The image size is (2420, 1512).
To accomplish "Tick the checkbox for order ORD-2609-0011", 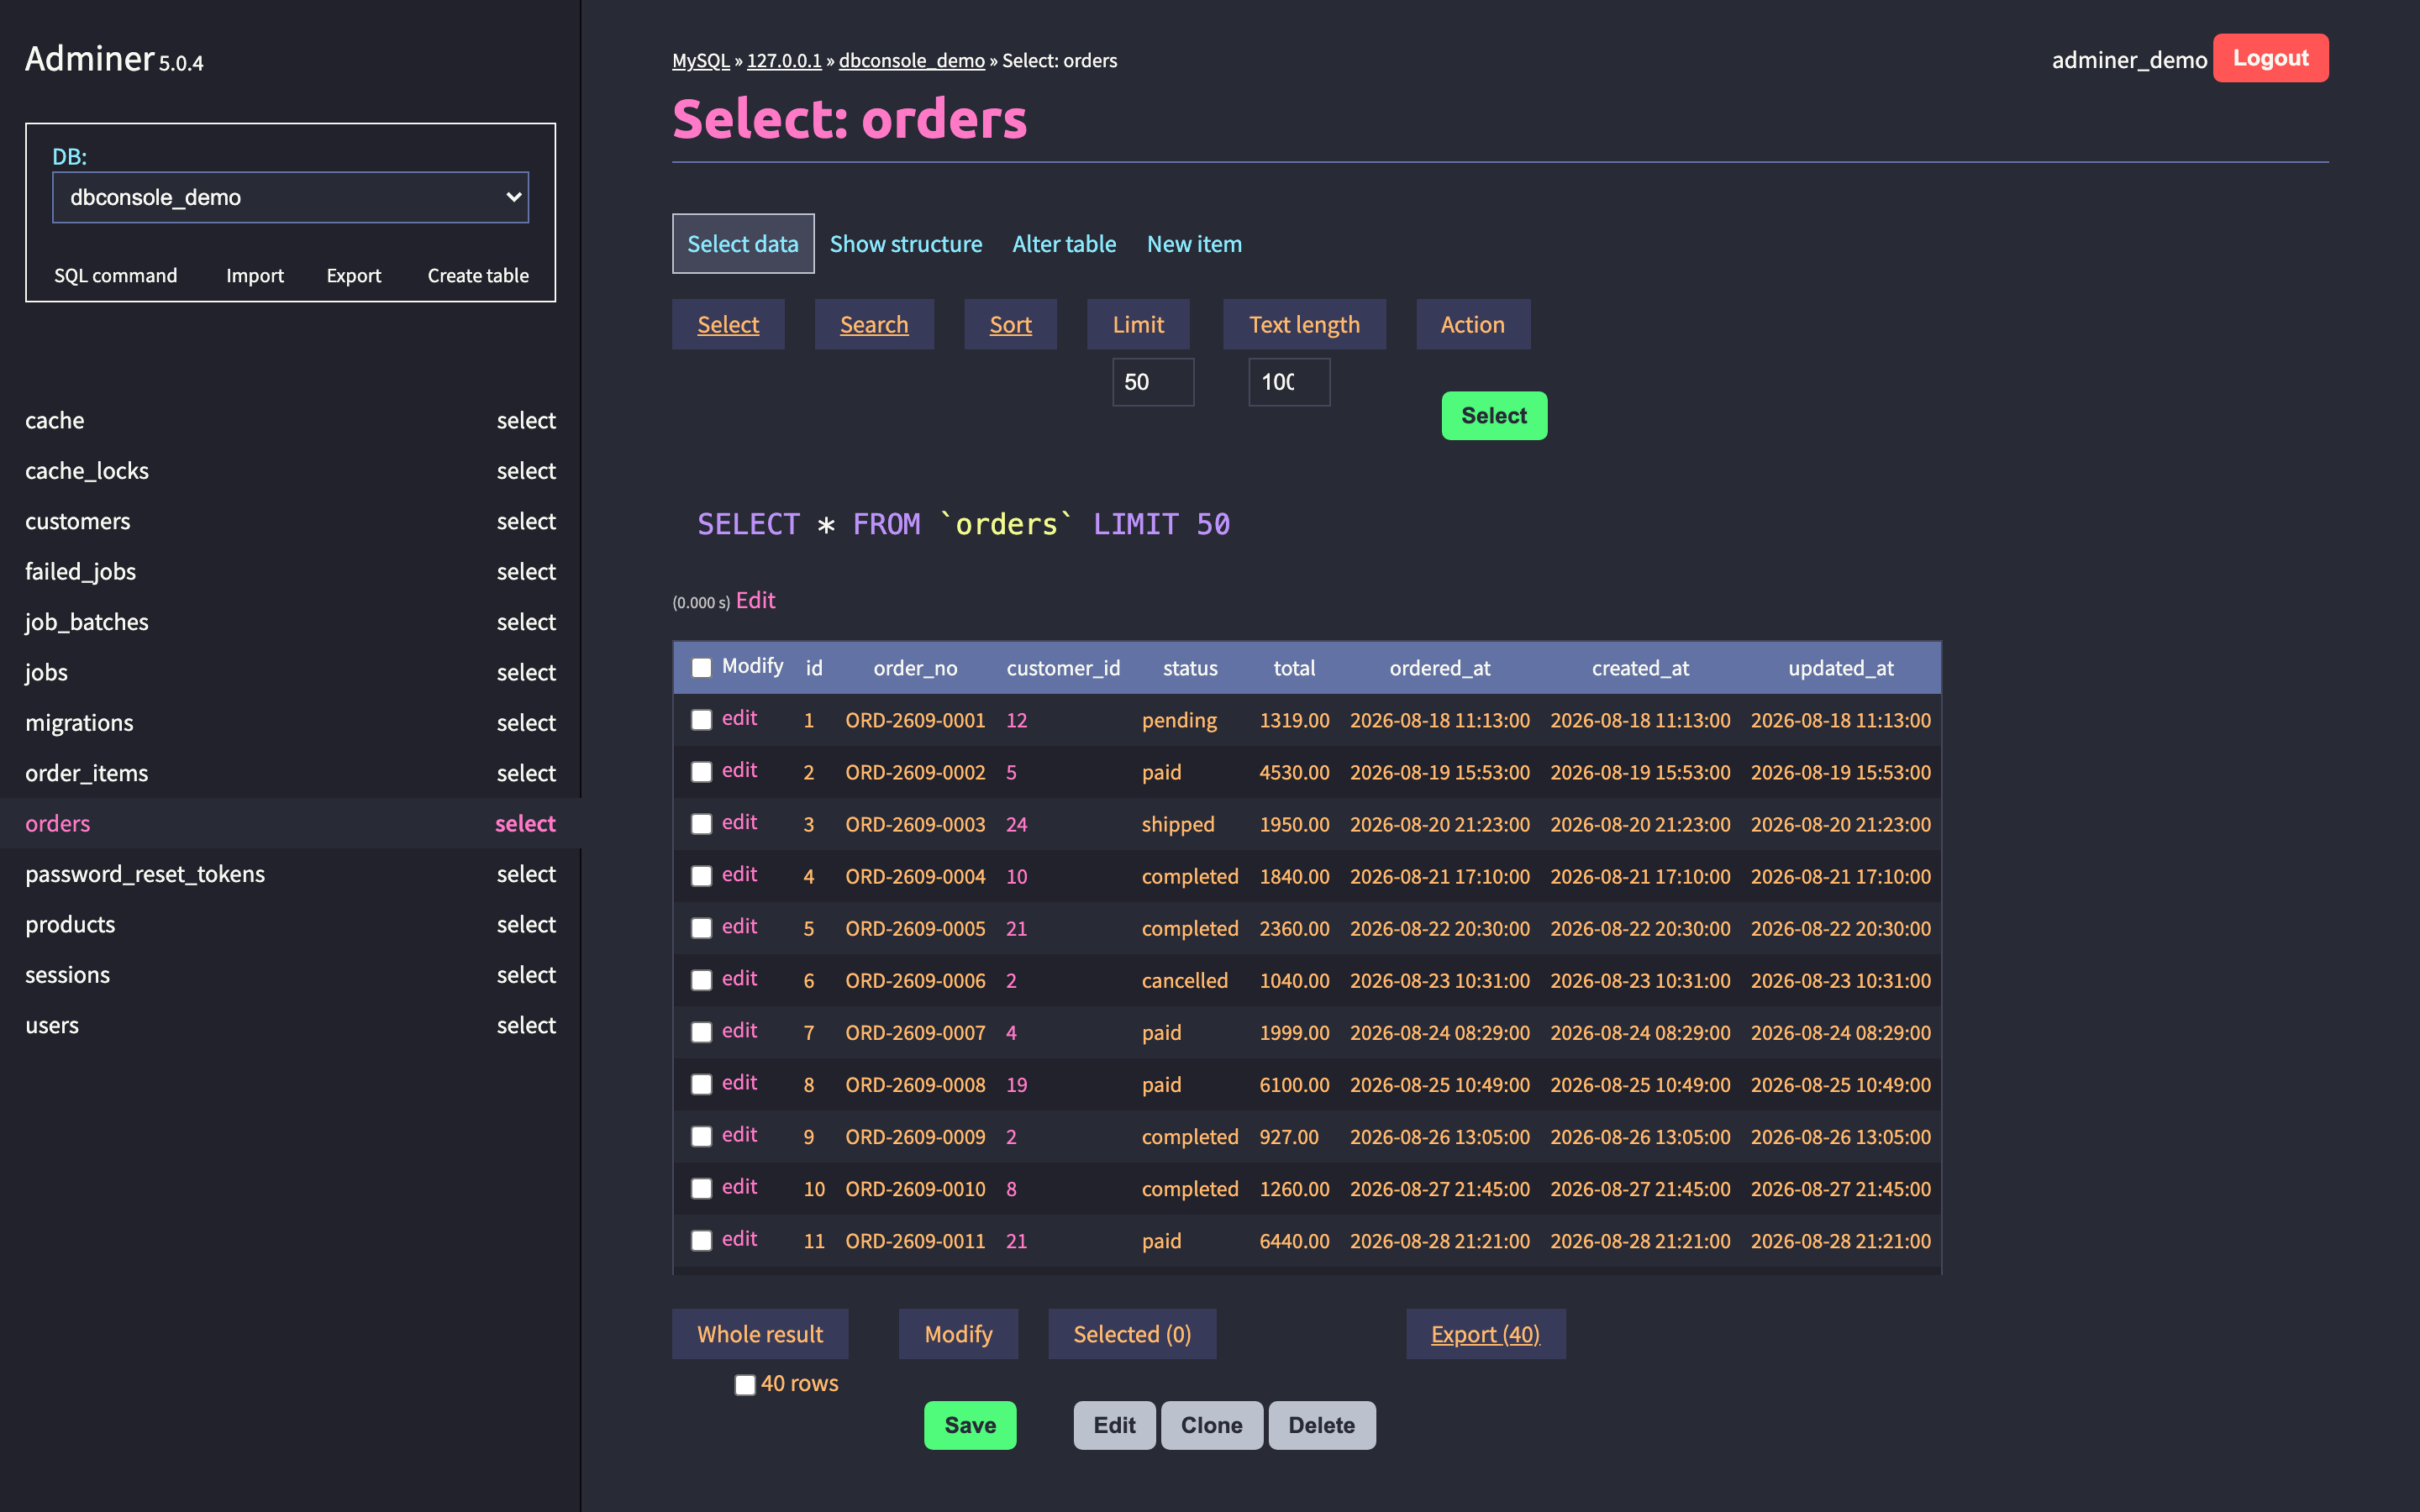I will pos(702,1240).
